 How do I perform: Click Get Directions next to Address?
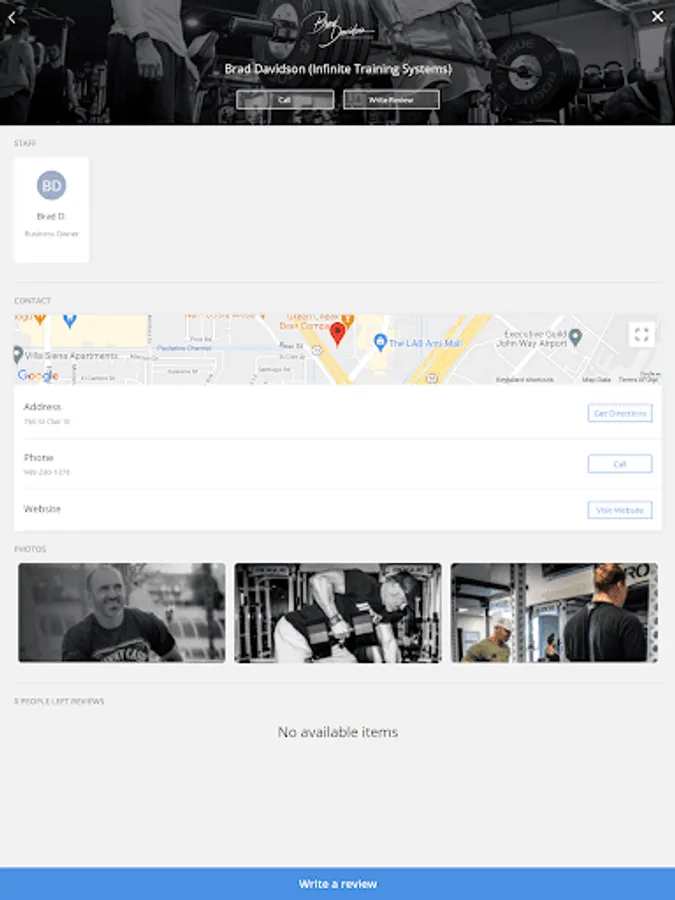tap(620, 413)
